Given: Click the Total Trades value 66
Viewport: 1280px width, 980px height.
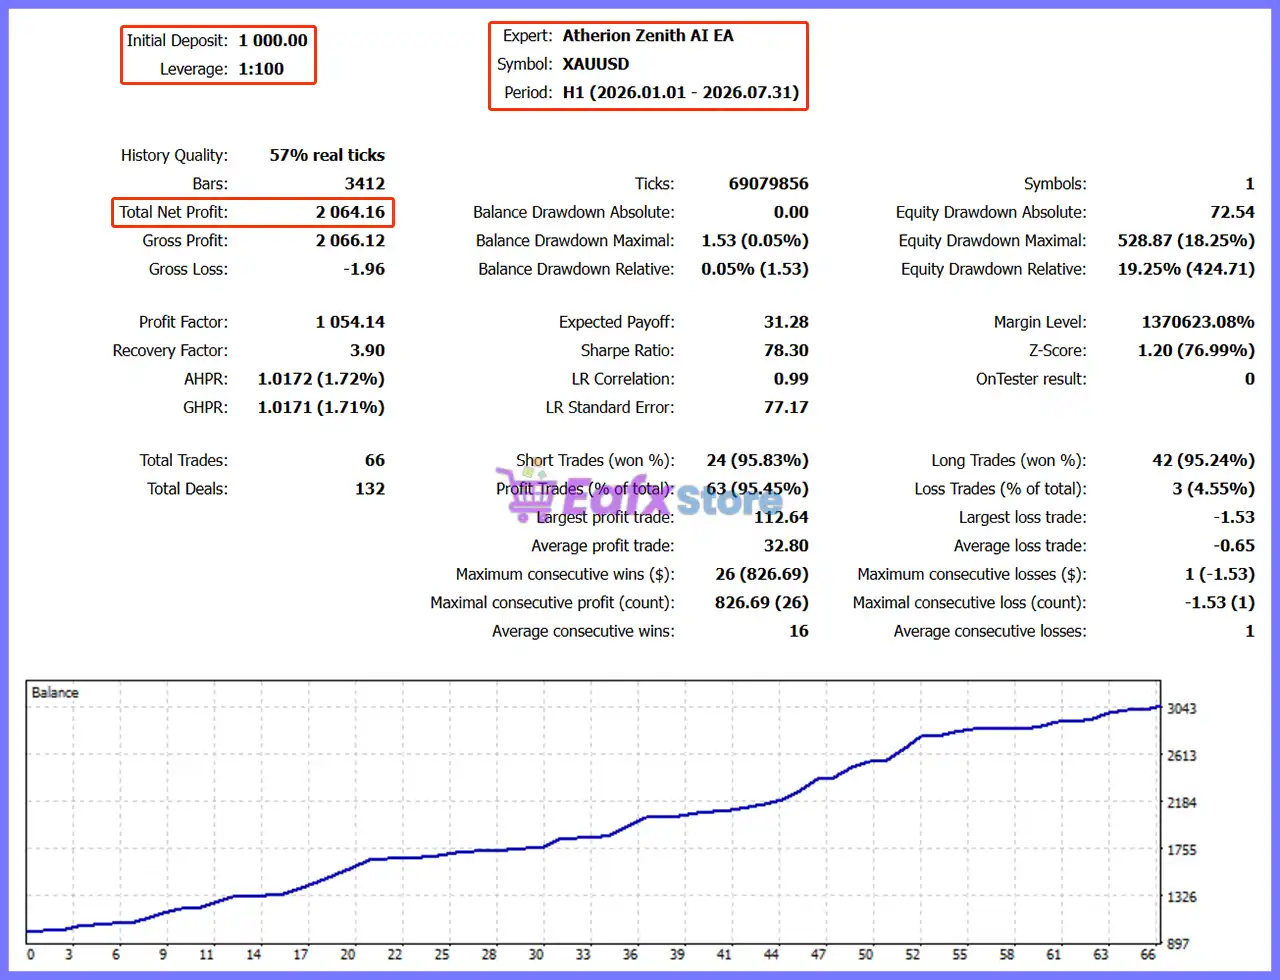Looking at the screenshot, I should click(x=375, y=461).
